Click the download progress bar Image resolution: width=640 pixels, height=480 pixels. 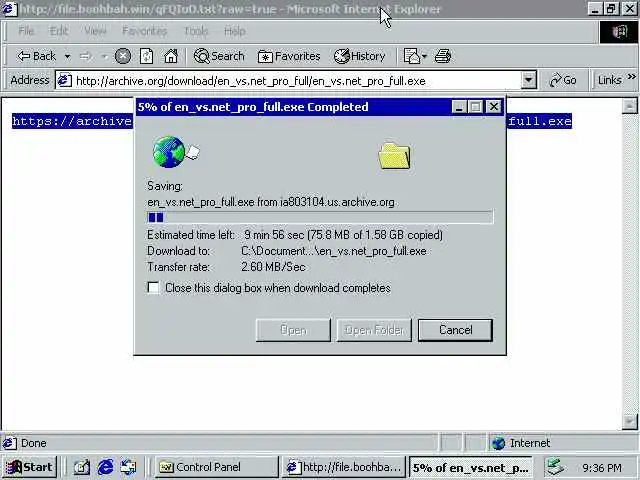click(320, 217)
